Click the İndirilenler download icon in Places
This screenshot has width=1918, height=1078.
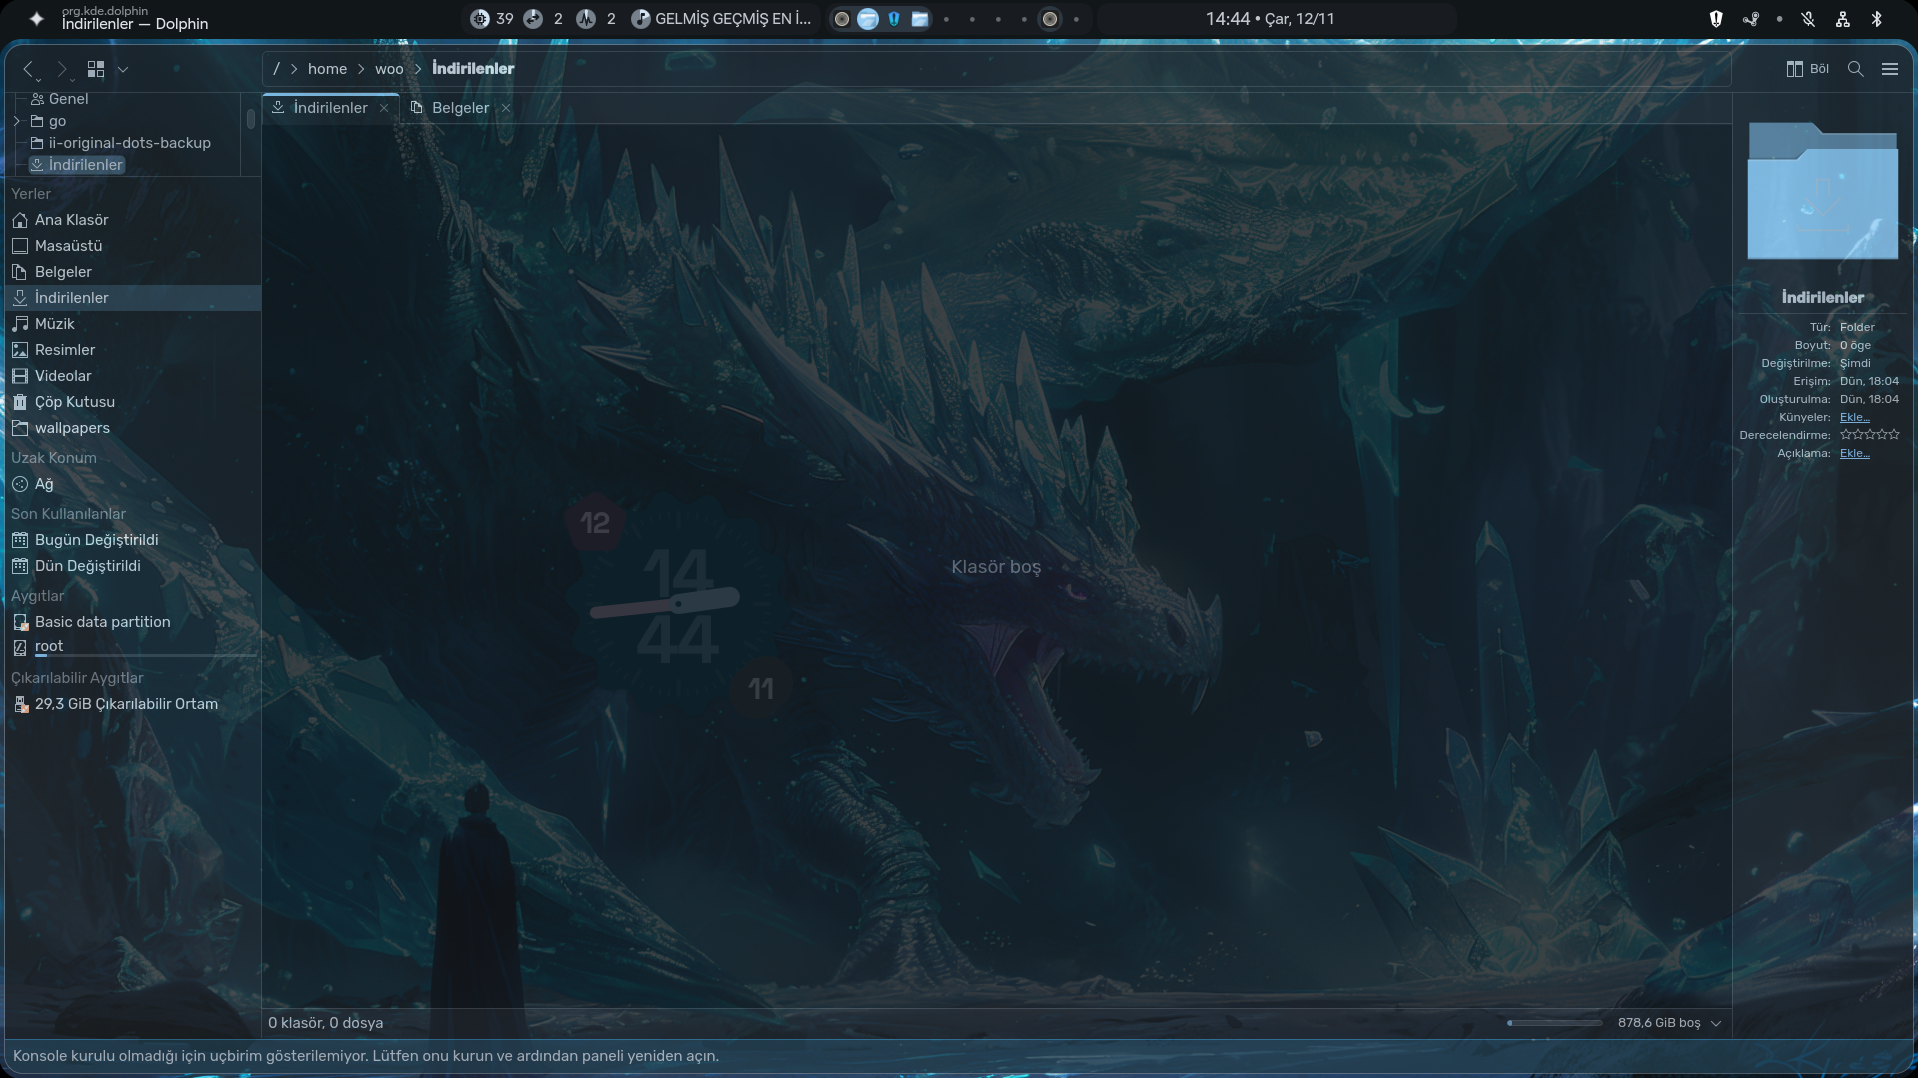click(20, 298)
